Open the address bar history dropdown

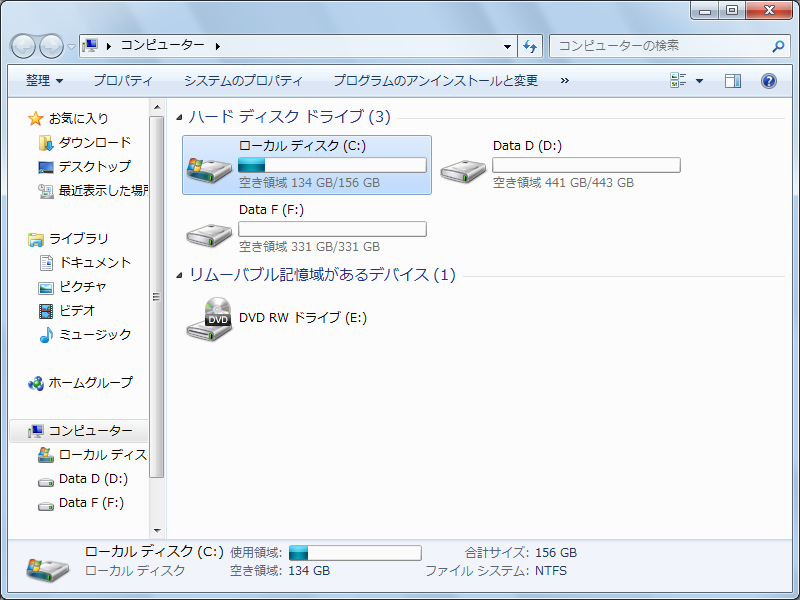coord(507,46)
